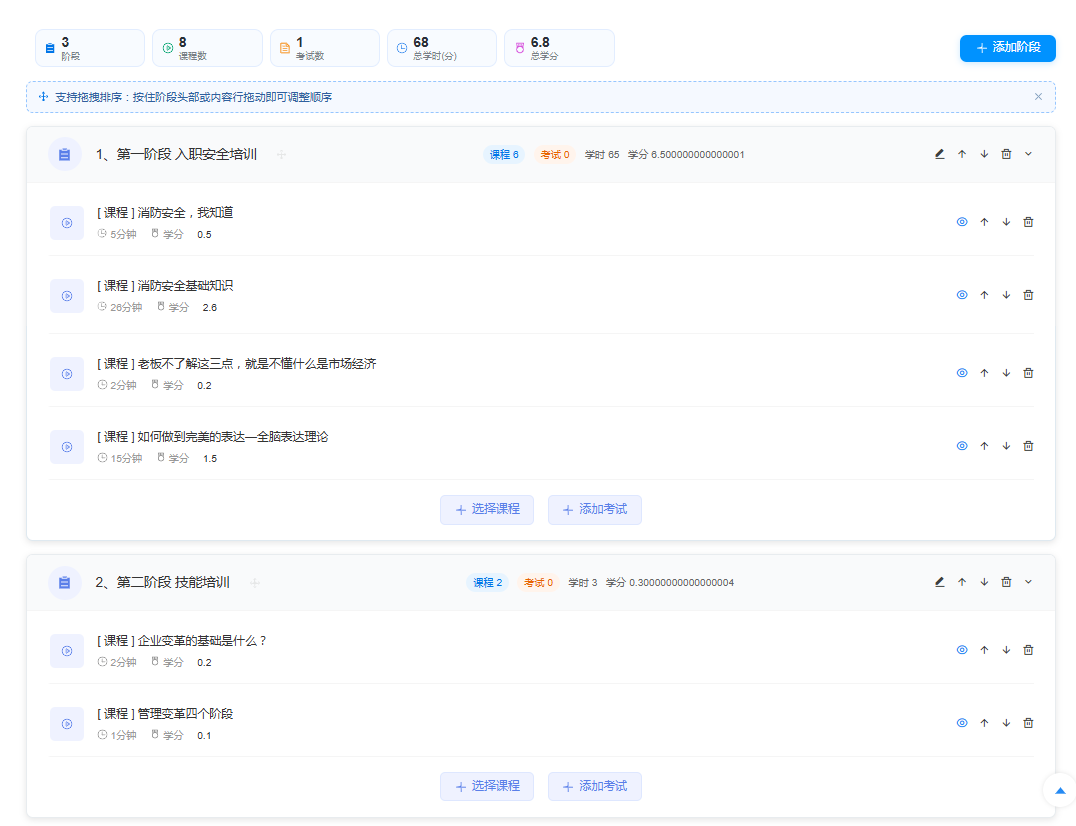
Task: Edit the 第二阶段 stage title with pencil icon
Action: pyautogui.click(x=939, y=581)
